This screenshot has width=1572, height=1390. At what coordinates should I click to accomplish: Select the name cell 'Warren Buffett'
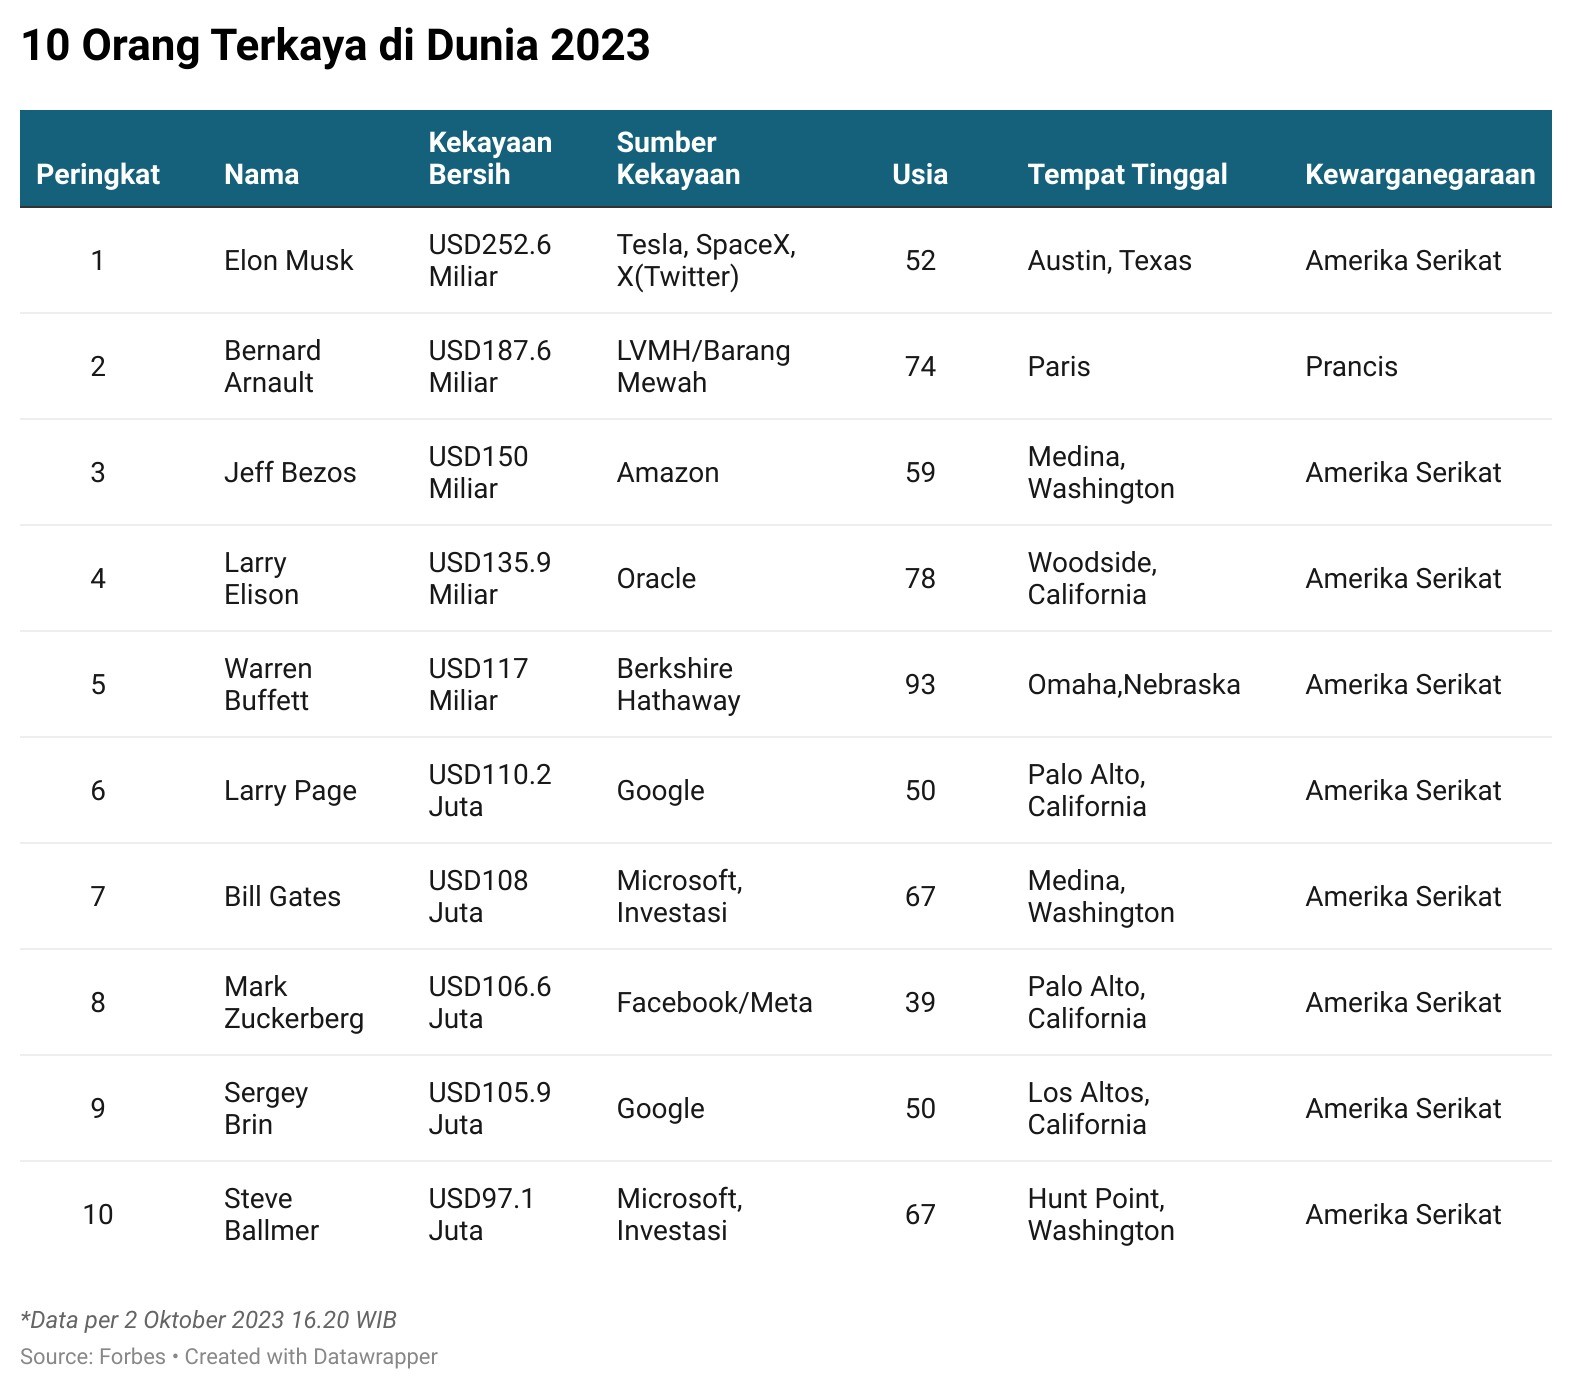click(x=268, y=685)
